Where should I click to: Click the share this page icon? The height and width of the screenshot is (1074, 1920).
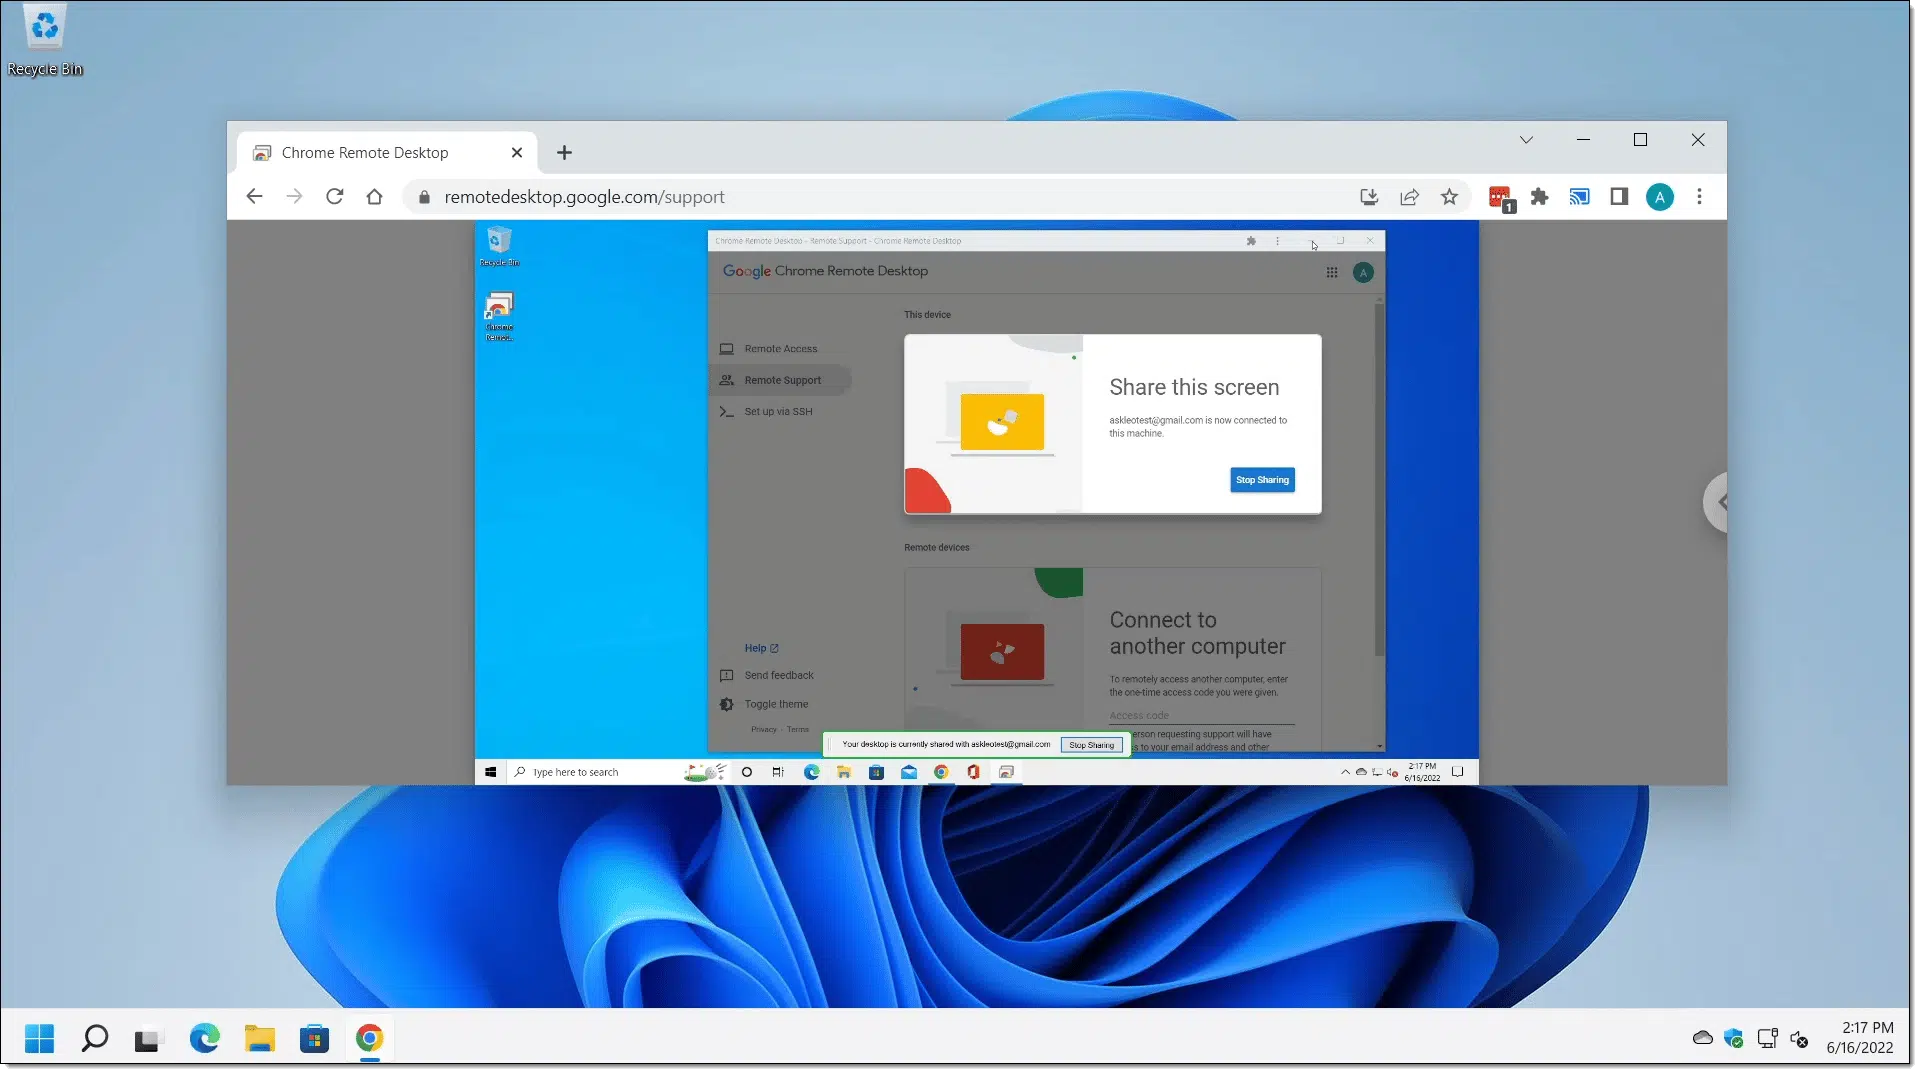click(x=1409, y=197)
